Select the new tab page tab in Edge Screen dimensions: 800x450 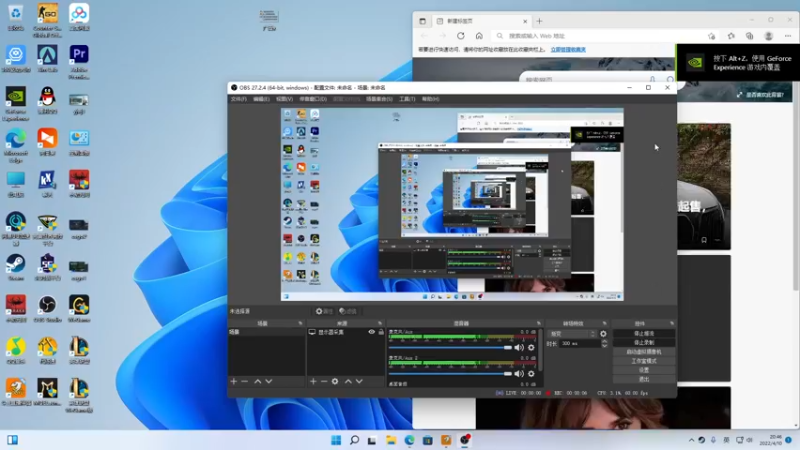(481, 21)
